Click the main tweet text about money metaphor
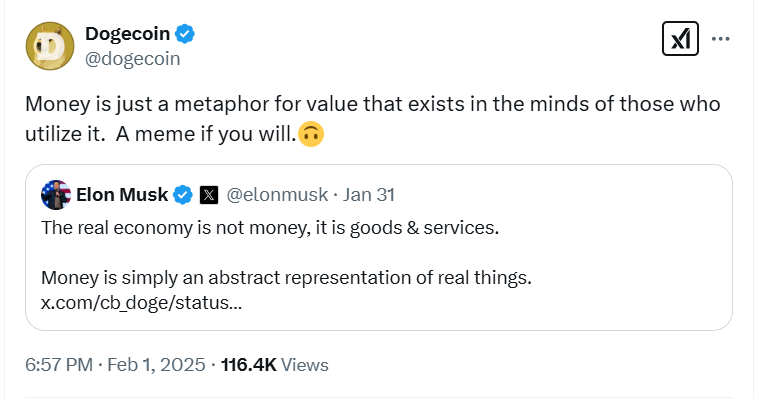 coord(373,119)
